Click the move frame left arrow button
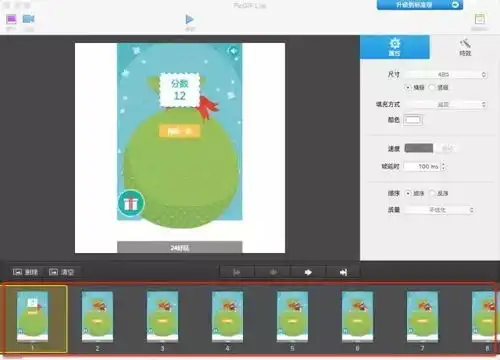 (x=273, y=272)
